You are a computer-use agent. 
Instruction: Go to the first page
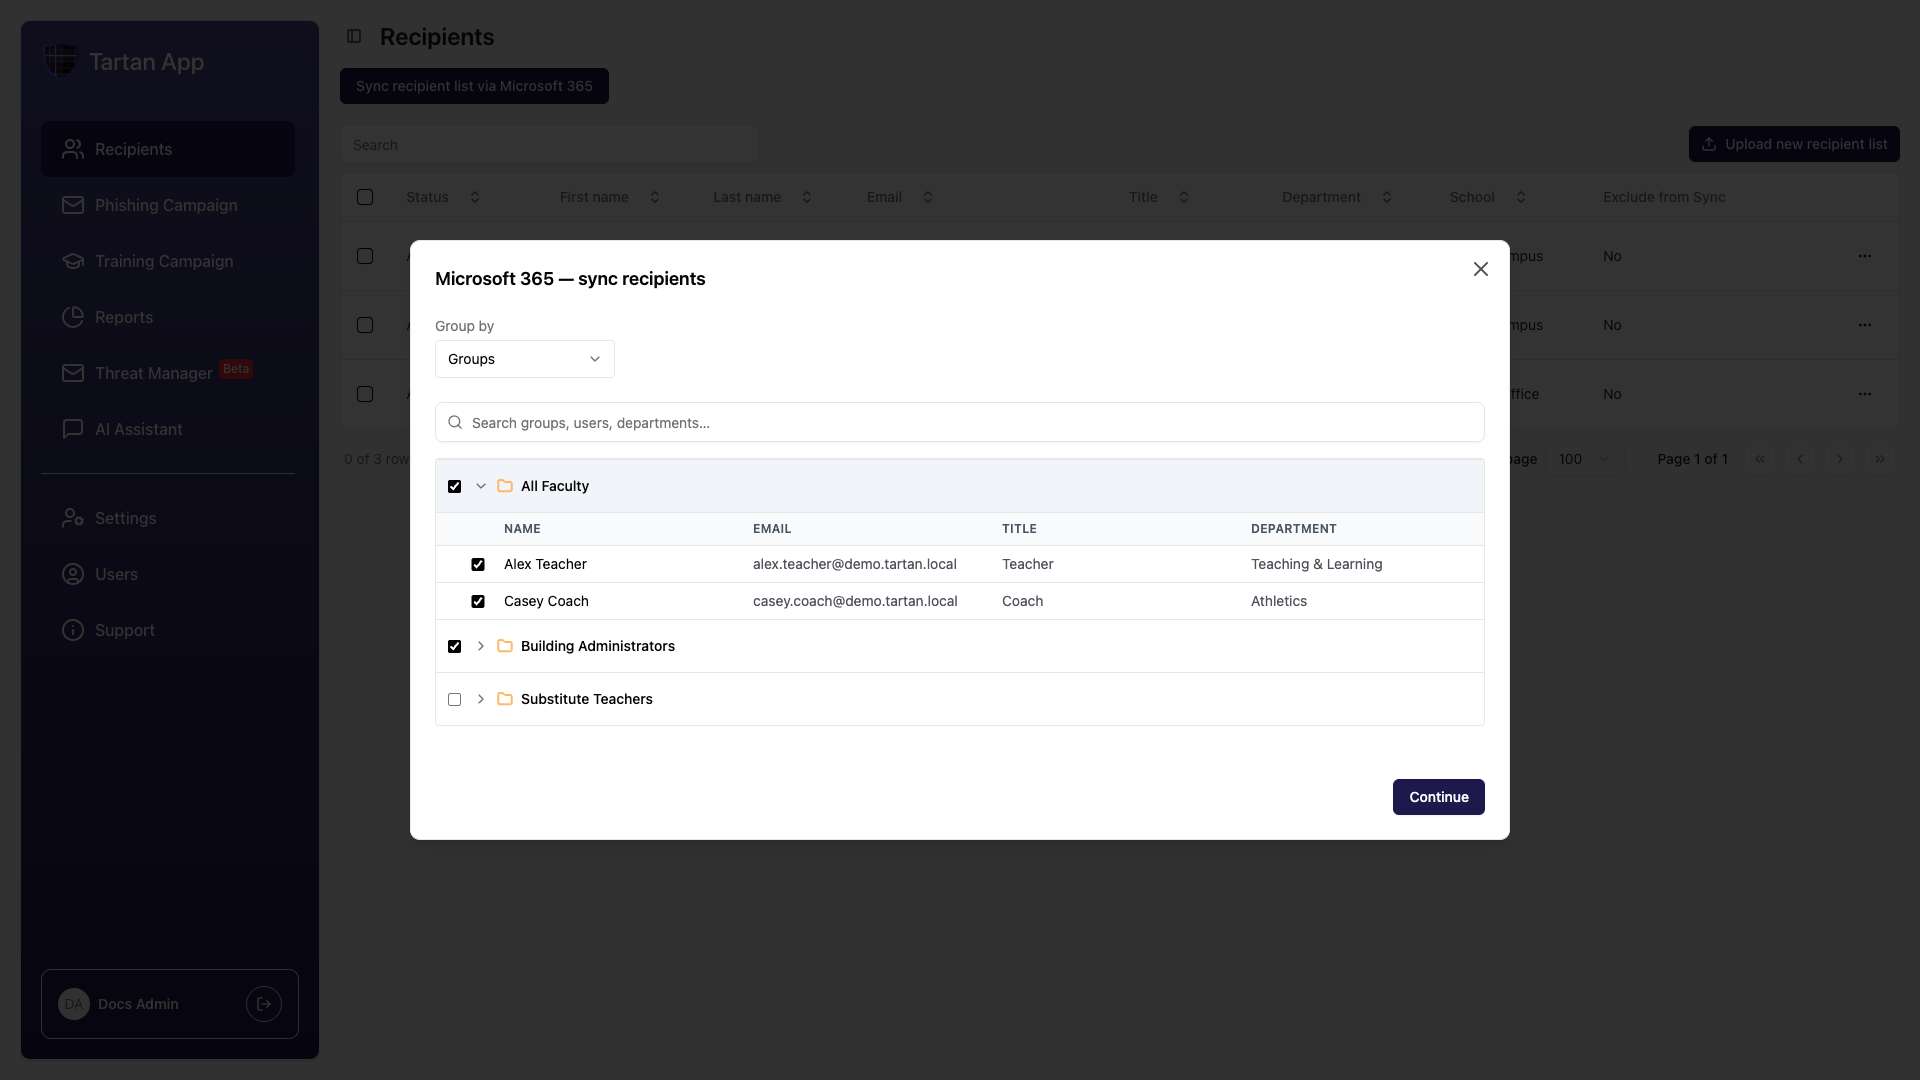tap(1760, 459)
